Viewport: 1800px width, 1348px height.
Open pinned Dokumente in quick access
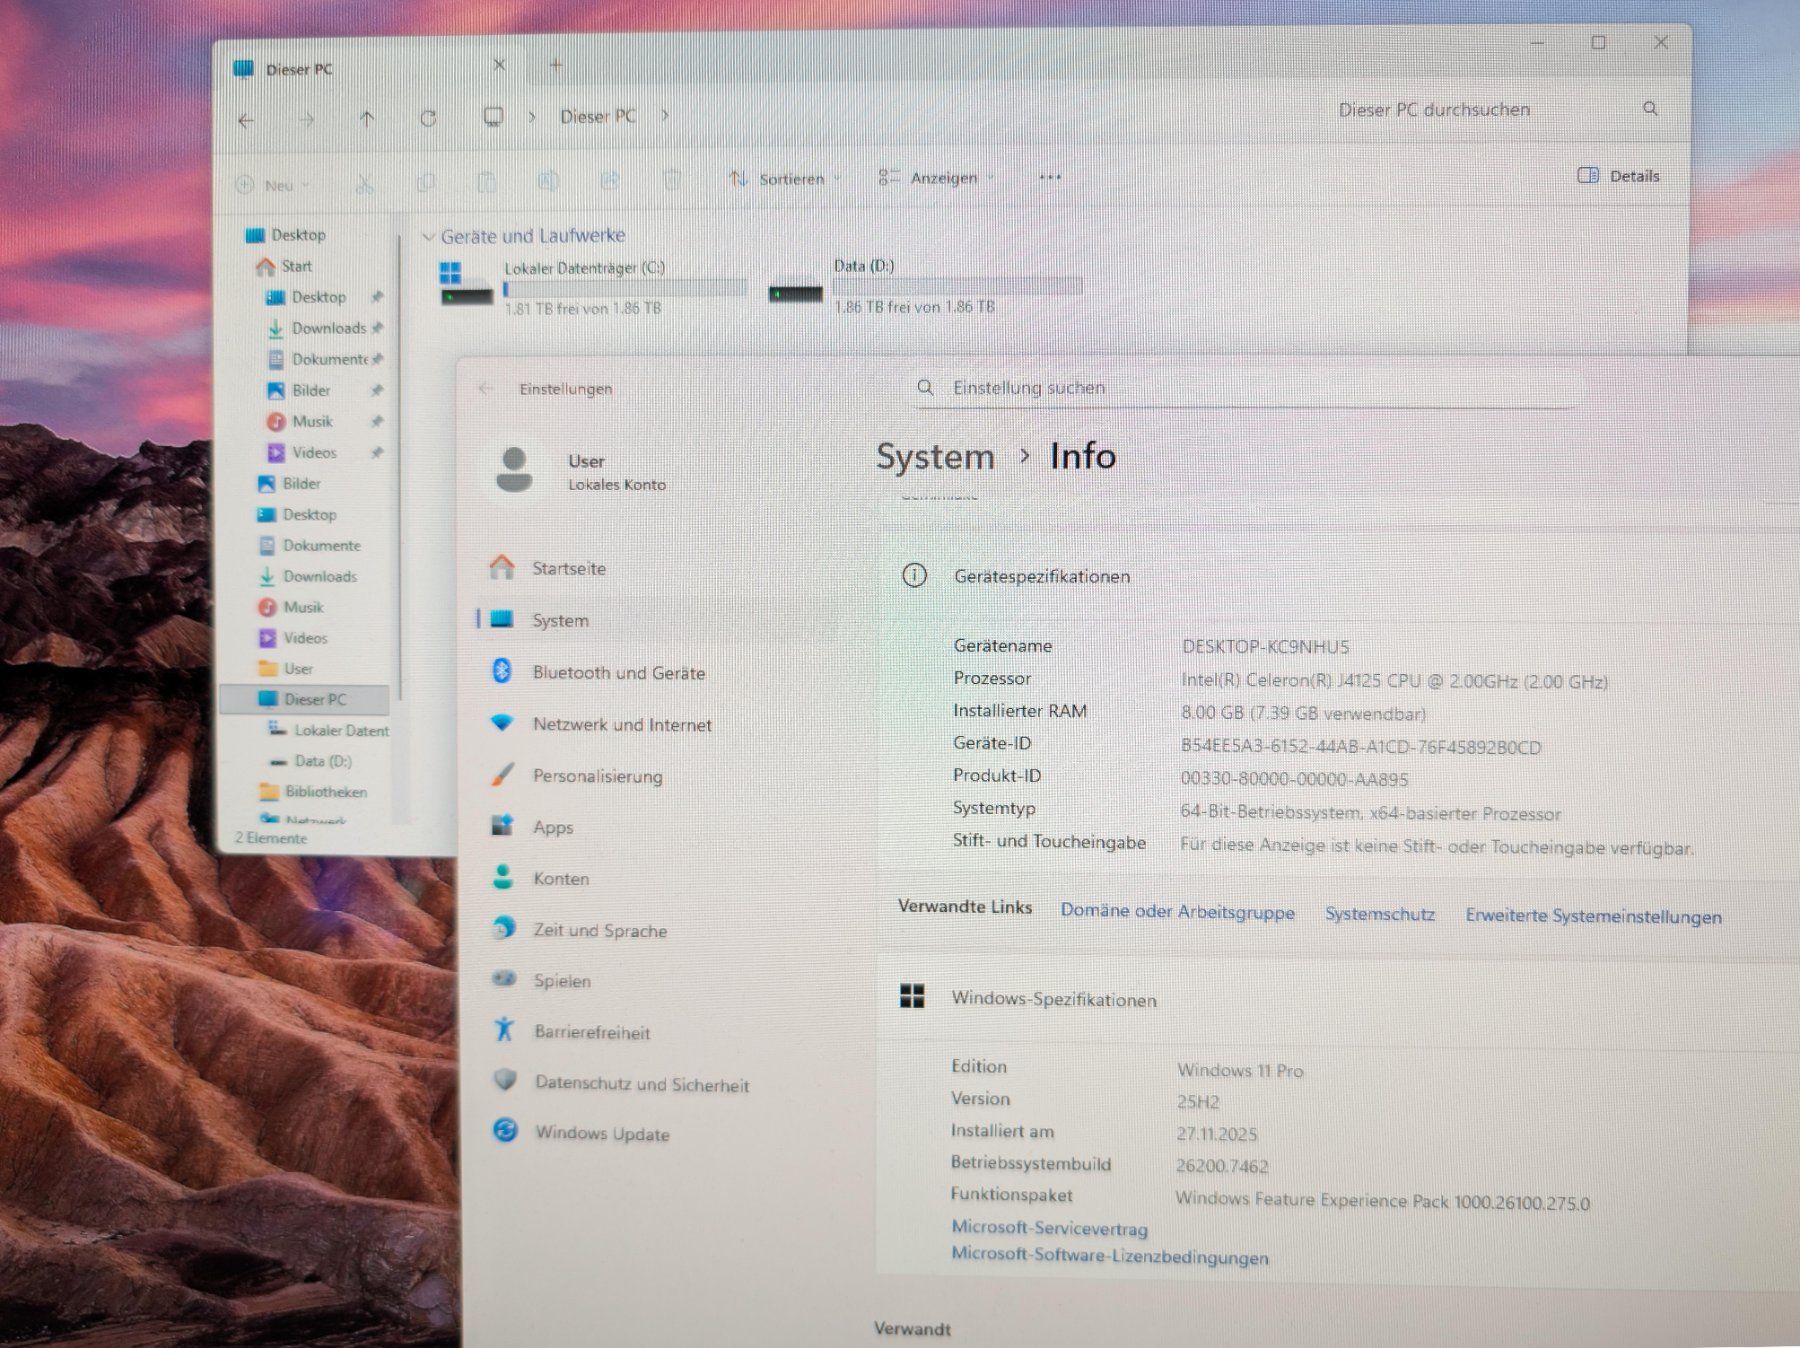[x=318, y=359]
